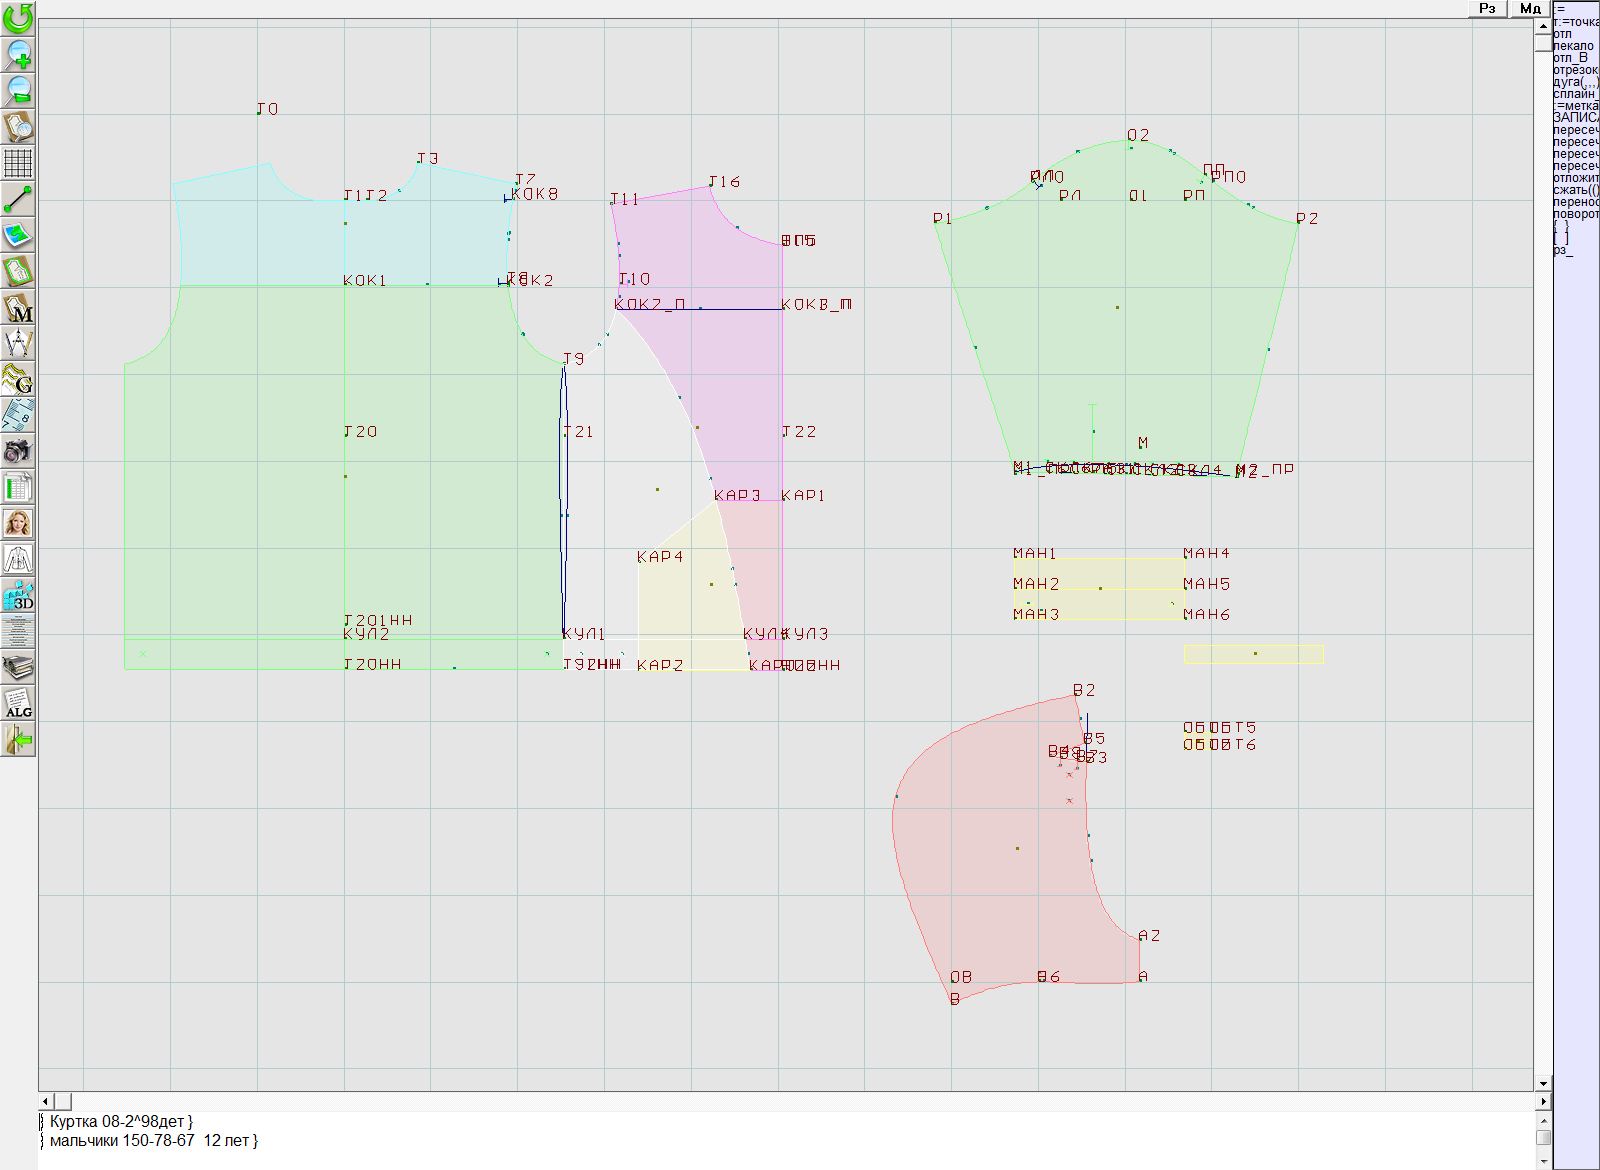Select the 'отрезок' command in the list
Viewport: 1600px width, 1170px height.
1575,70
